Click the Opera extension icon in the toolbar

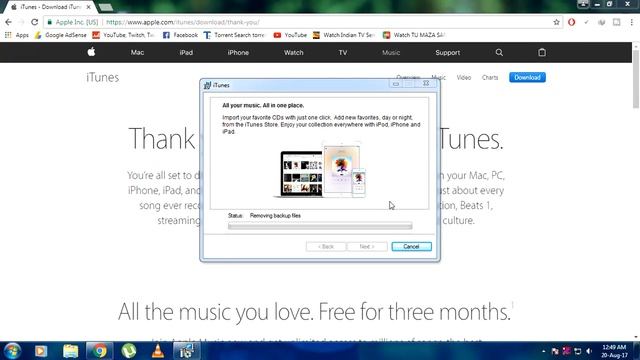[x=571, y=22]
